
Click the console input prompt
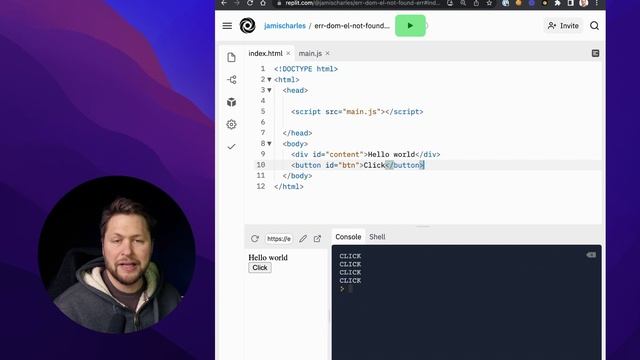350,289
